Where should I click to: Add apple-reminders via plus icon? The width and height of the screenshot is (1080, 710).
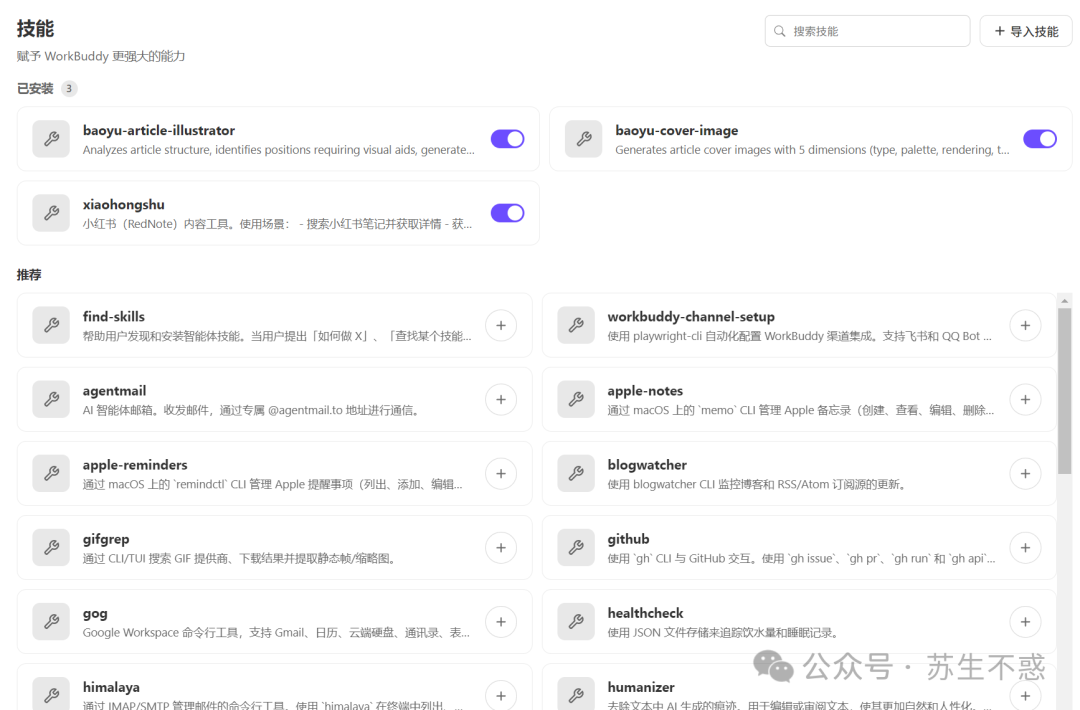(x=501, y=473)
